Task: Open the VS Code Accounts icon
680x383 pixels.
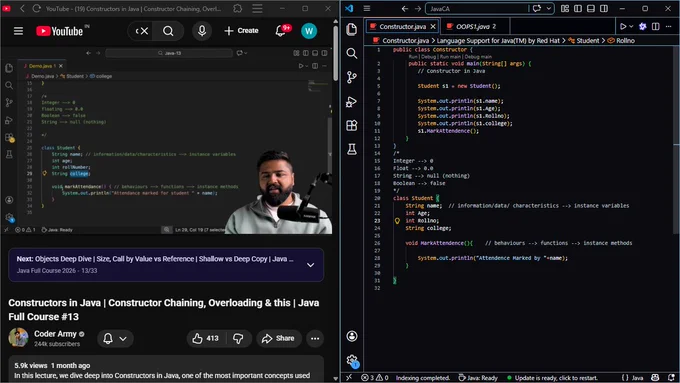Action: click(352, 336)
